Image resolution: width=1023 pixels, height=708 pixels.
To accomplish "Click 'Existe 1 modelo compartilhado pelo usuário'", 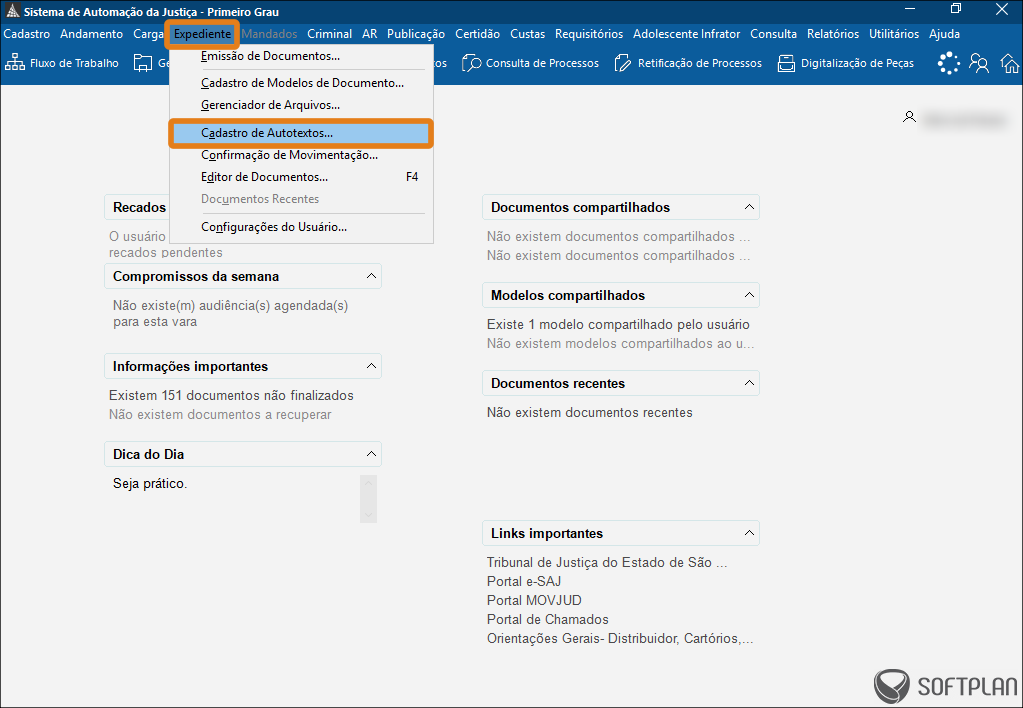I will 618,324.
